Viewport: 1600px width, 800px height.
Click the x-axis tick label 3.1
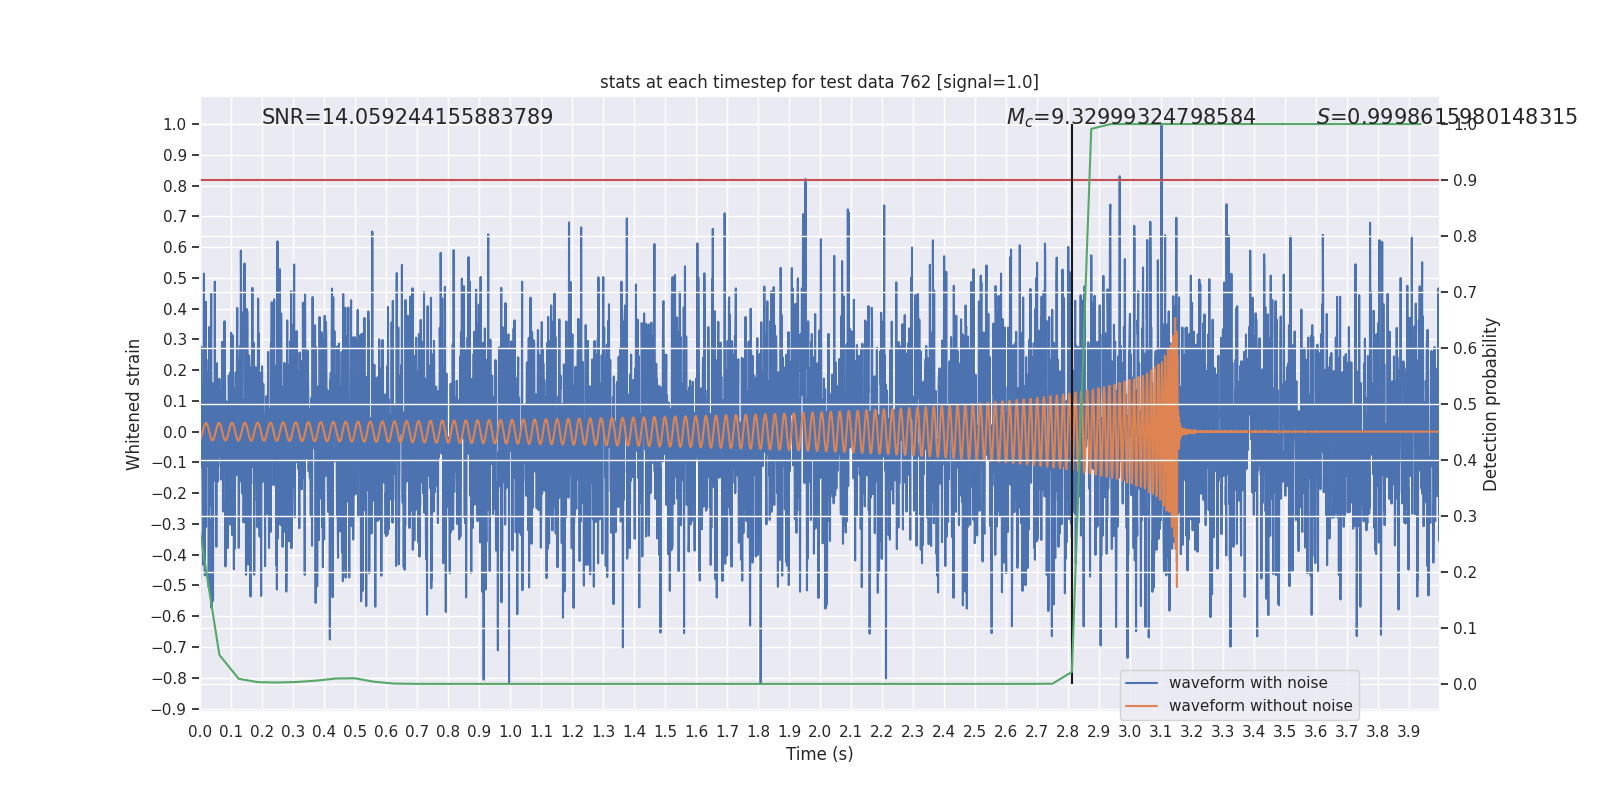pos(1161,732)
